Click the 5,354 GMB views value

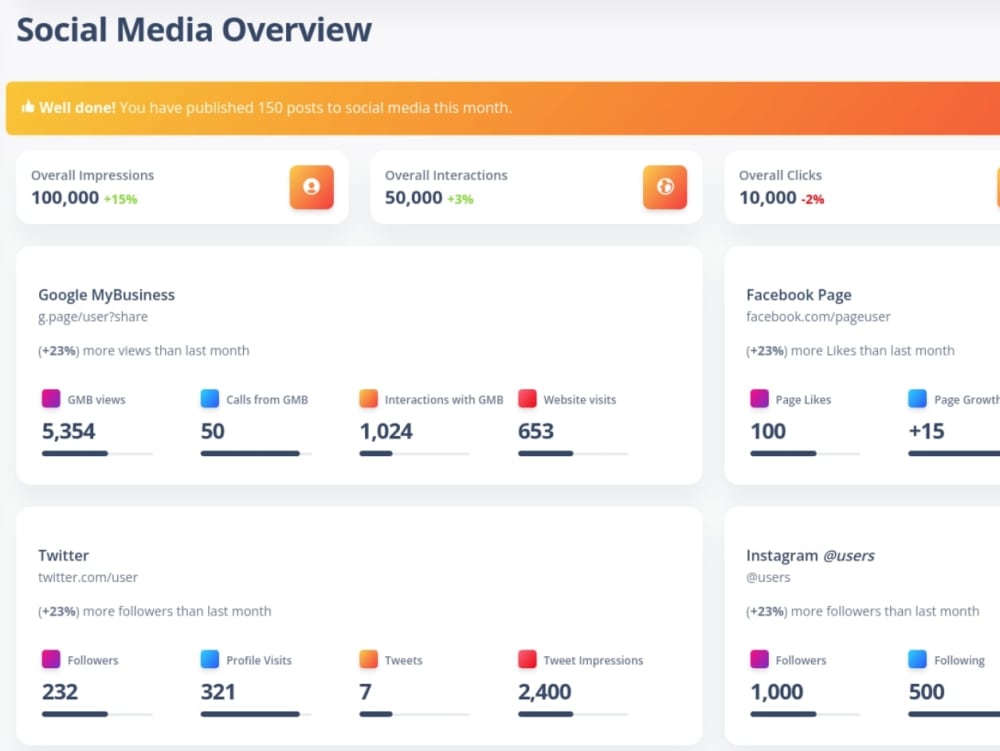point(68,432)
